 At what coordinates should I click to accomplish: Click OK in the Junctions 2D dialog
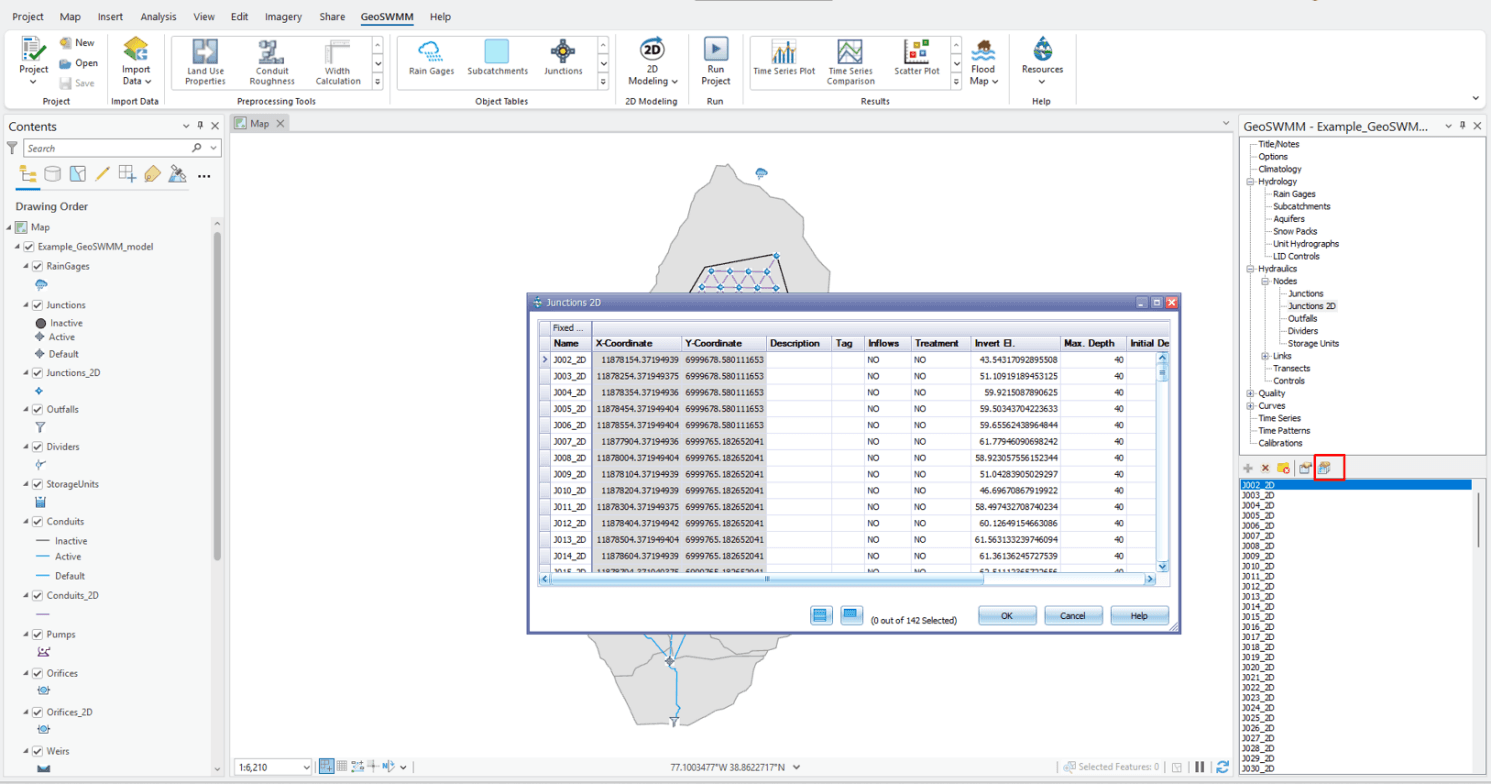(x=1006, y=615)
